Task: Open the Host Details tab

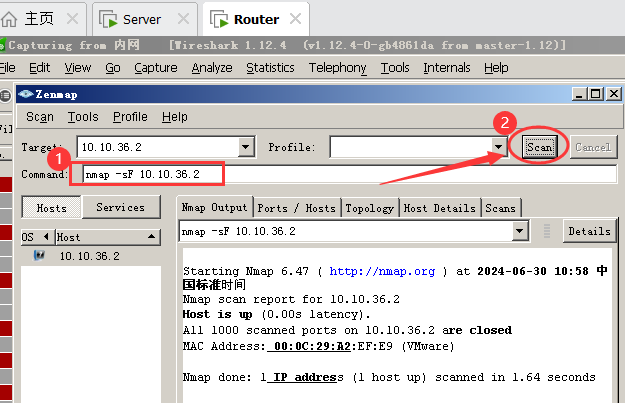Action: pos(439,208)
